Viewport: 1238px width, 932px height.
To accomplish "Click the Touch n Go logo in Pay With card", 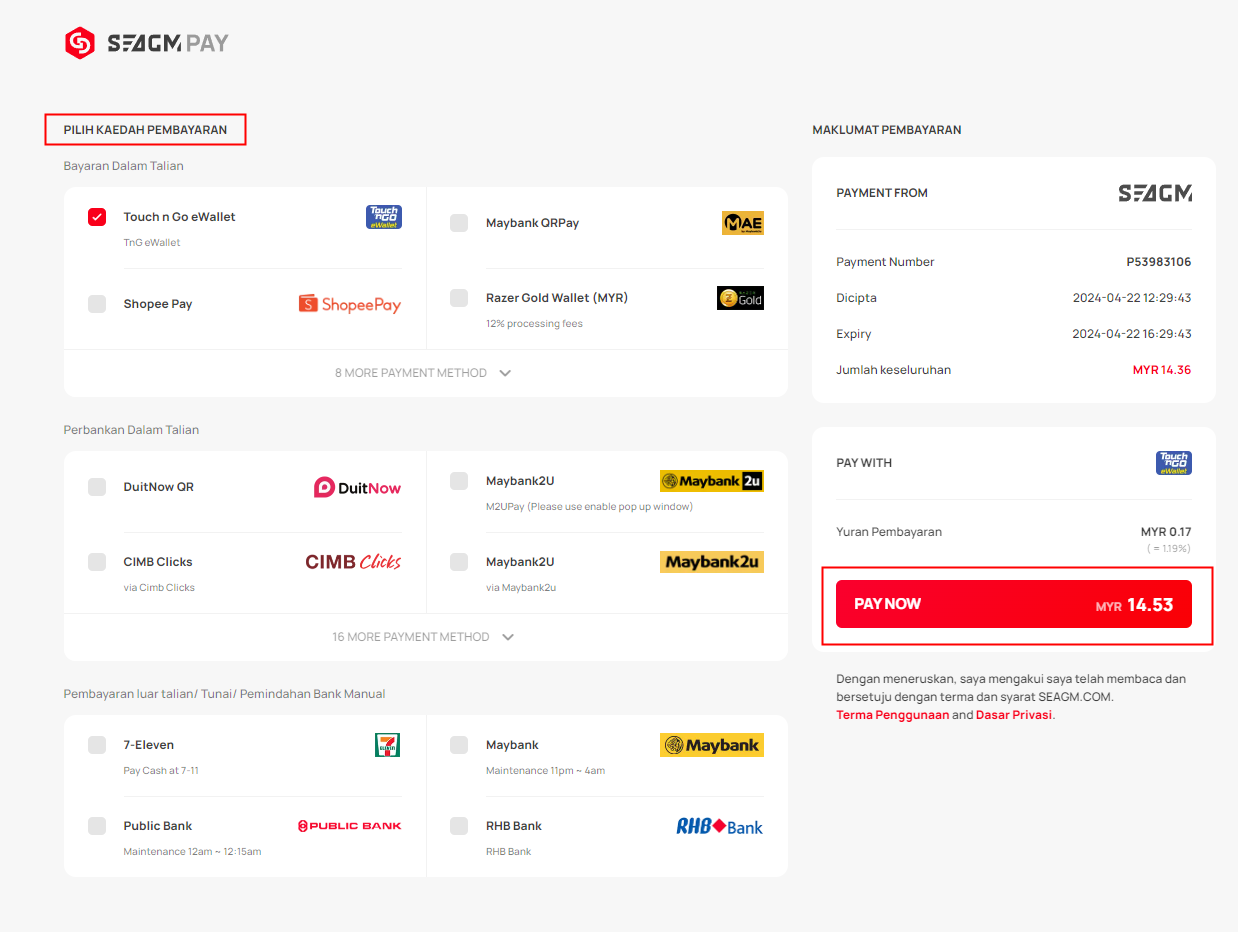I will point(1174,463).
